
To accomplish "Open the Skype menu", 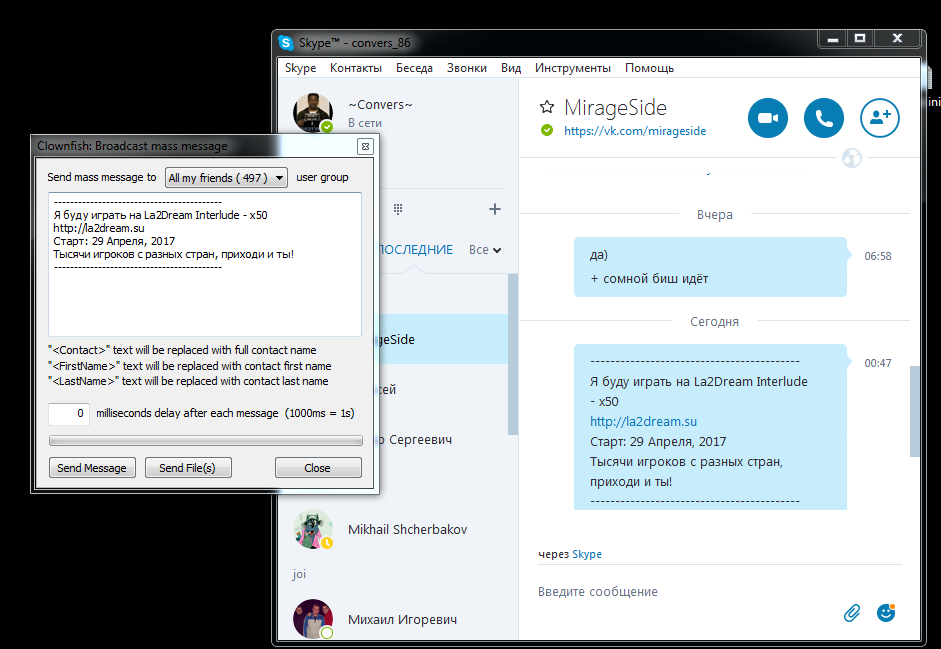I will point(301,68).
